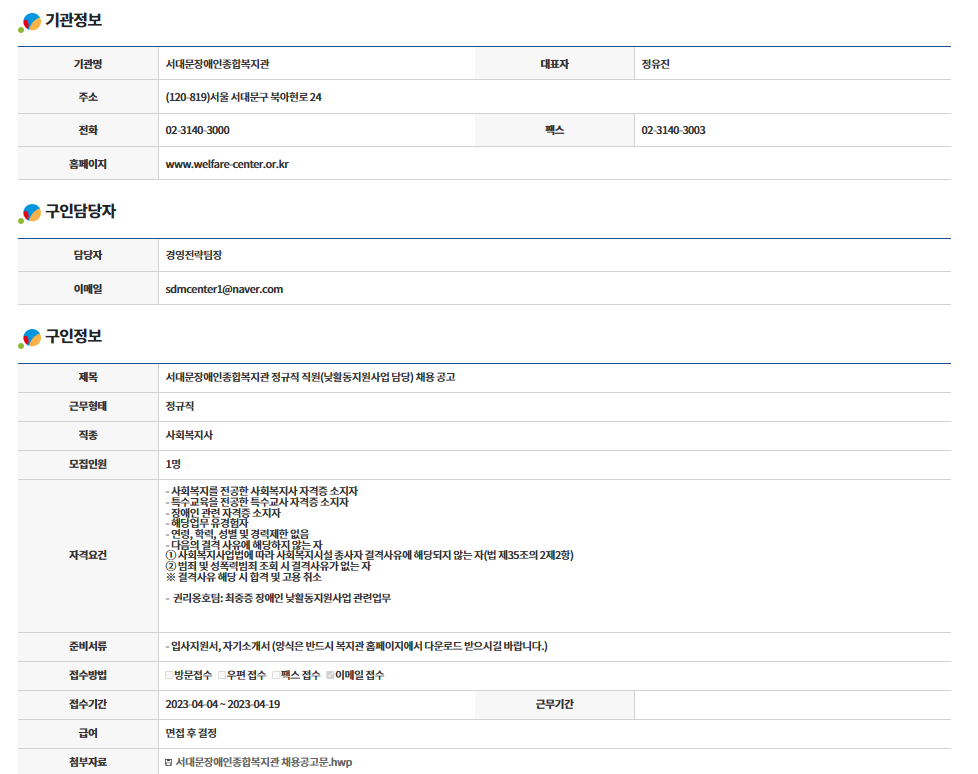This screenshot has height=774, width=978.
Task: Click the application period 2023-04-04 ~ 2023-04-19
Action: point(223,704)
